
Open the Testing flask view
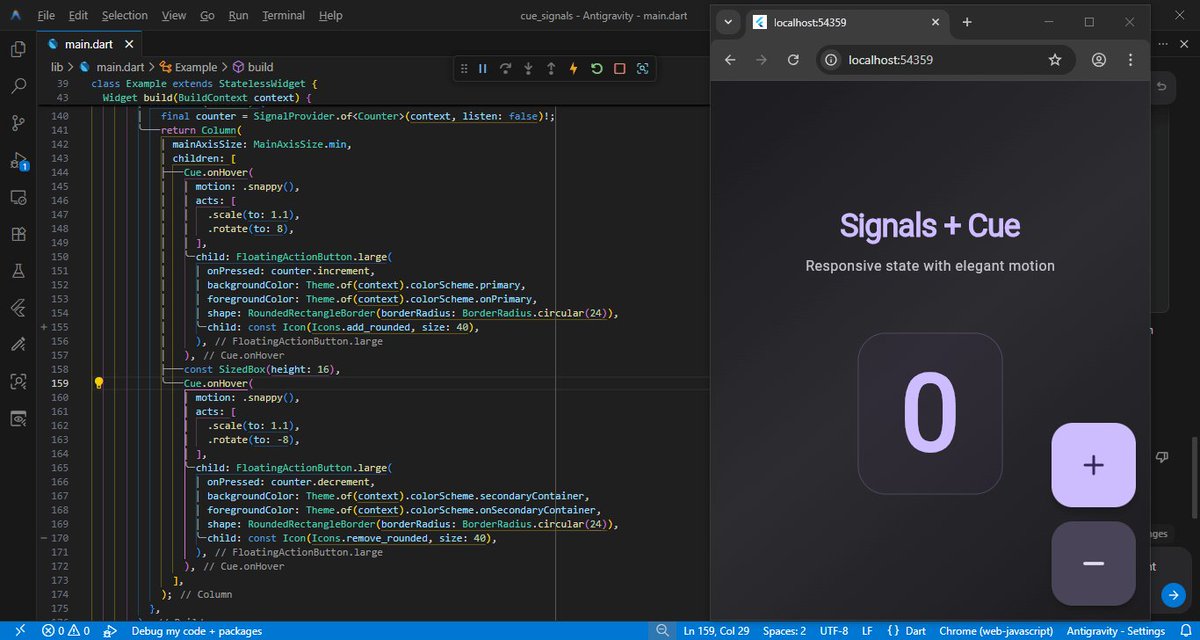click(x=18, y=270)
